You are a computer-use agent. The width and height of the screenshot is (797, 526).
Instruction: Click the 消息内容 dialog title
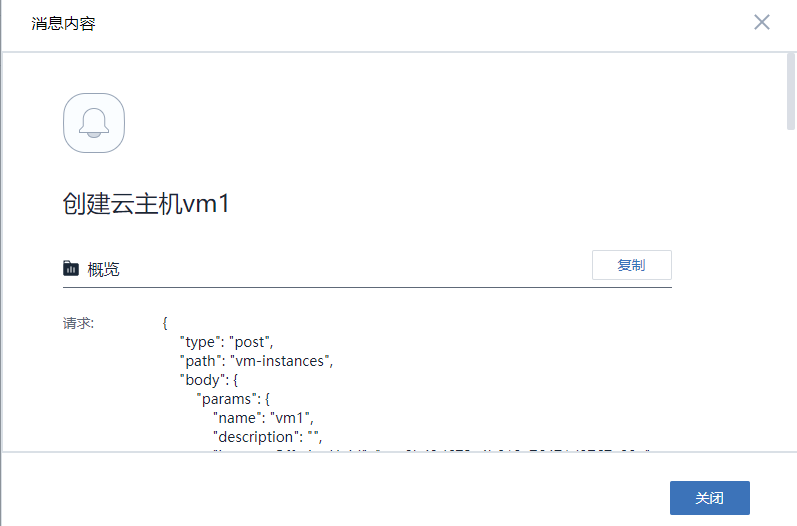pyautogui.click(x=64, y=23)
